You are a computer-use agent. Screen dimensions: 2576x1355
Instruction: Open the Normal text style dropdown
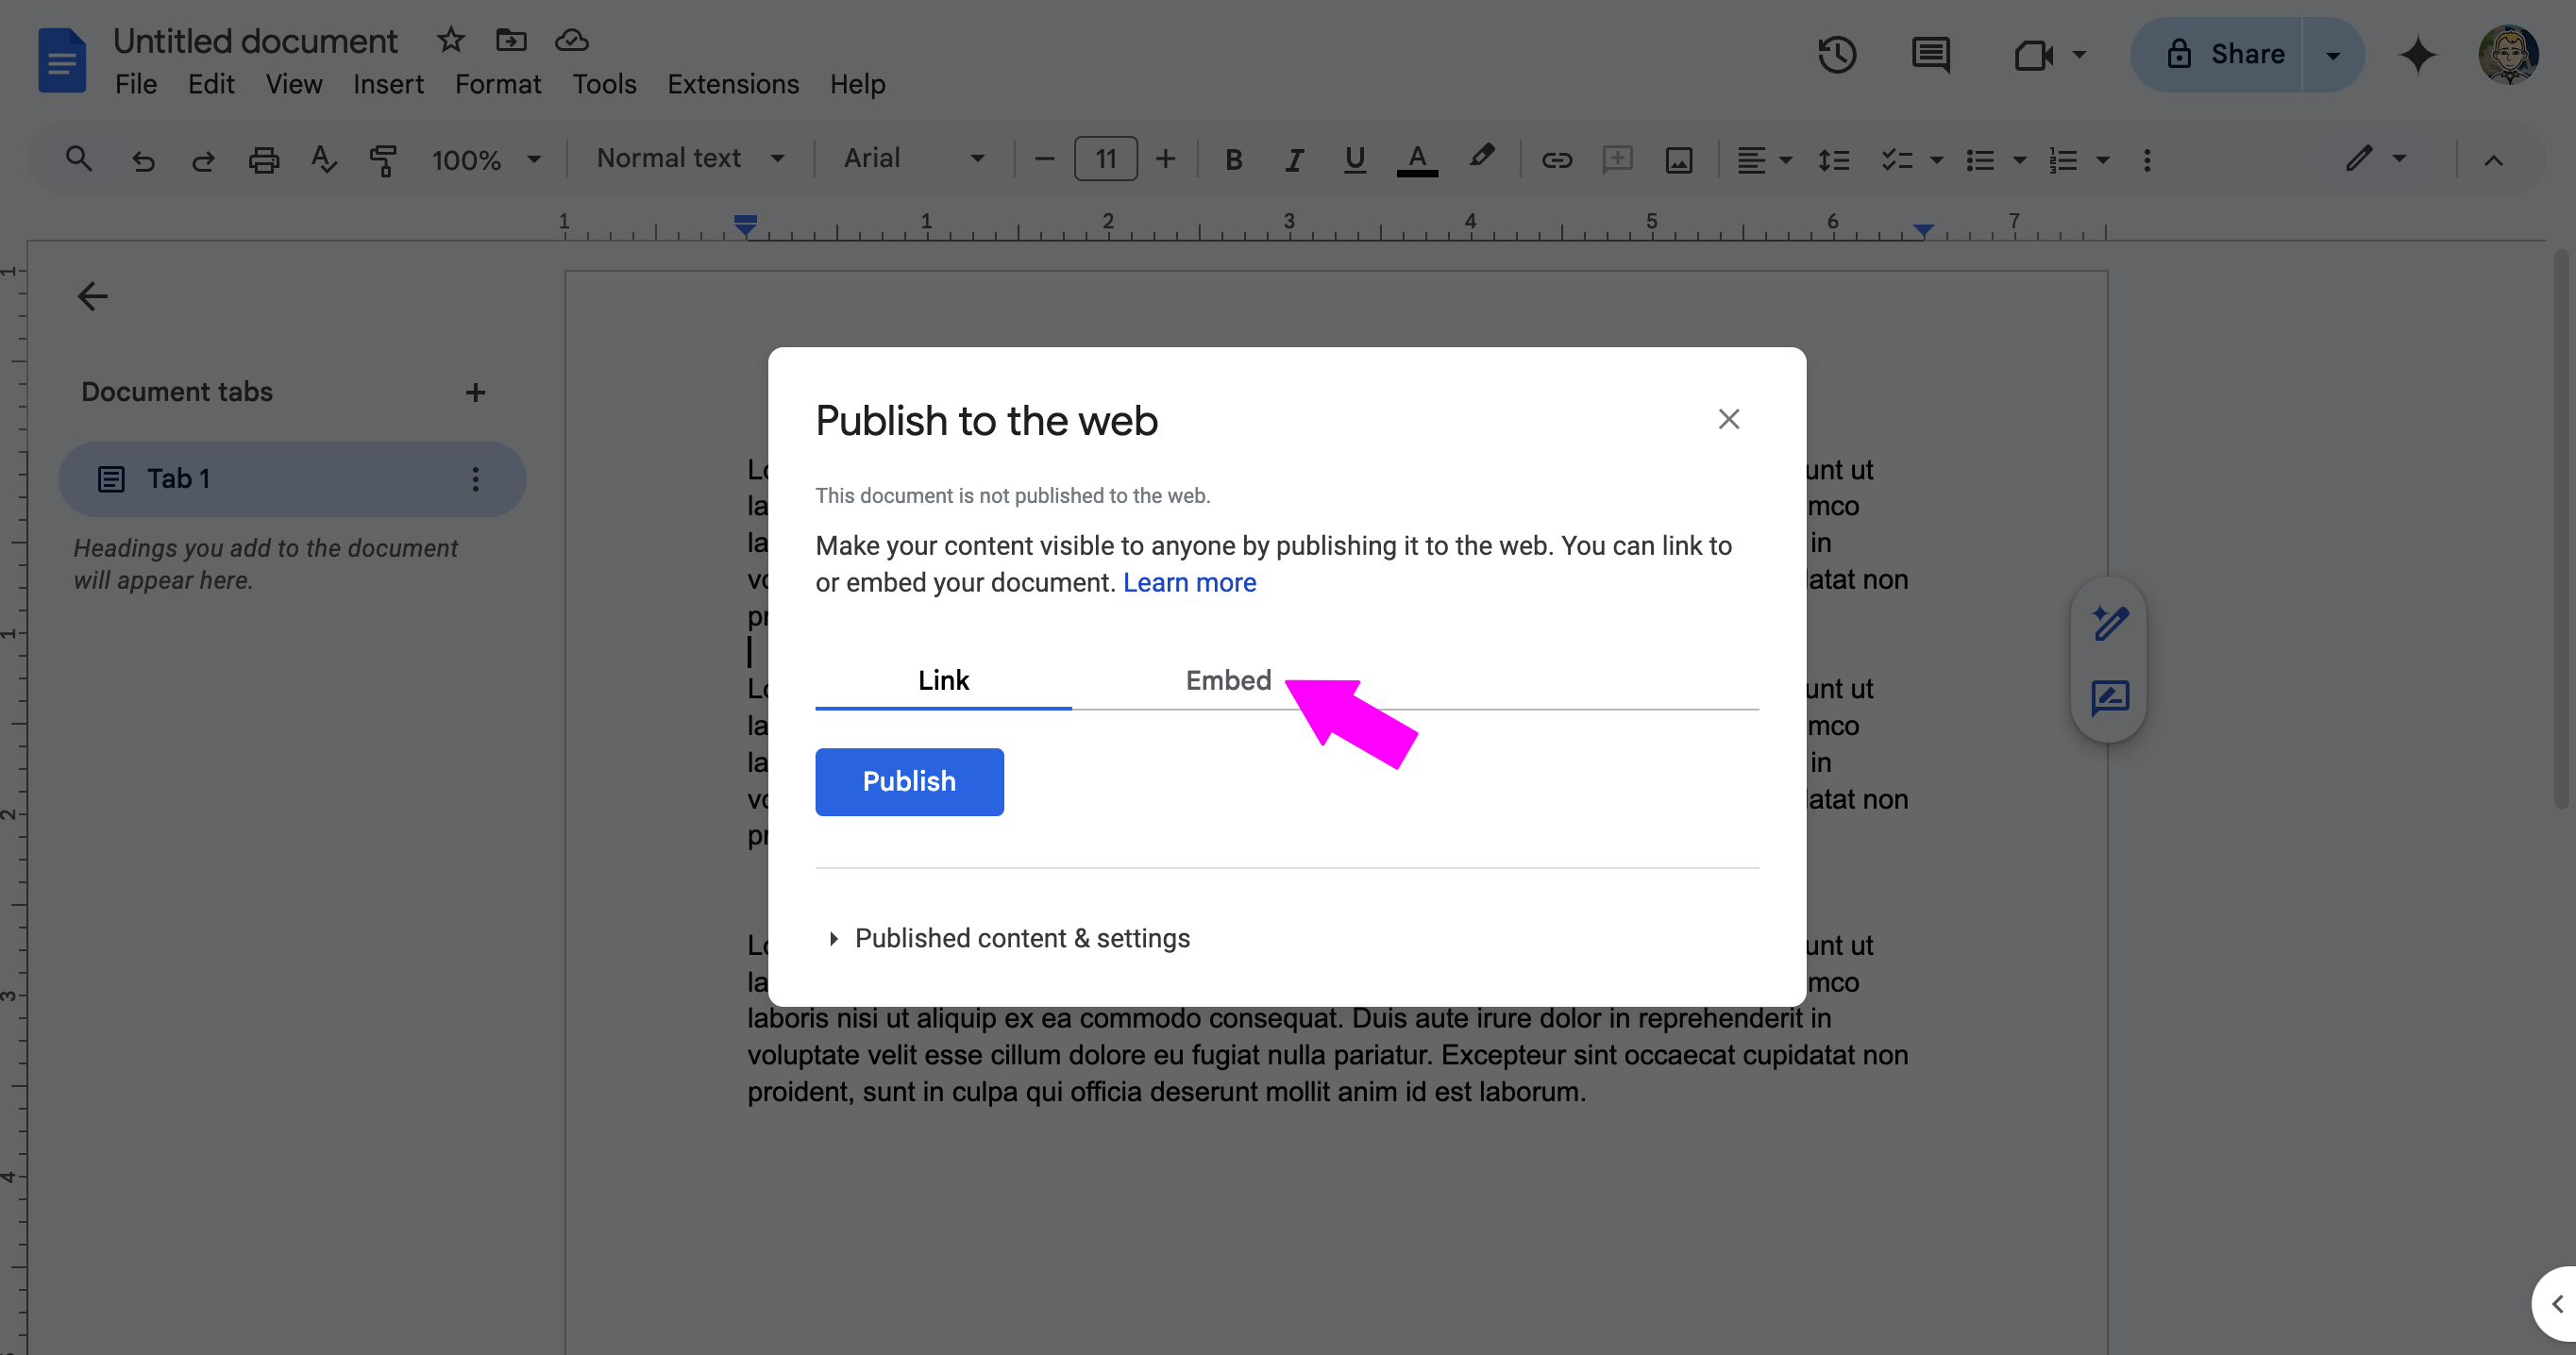tap(690, 158)
